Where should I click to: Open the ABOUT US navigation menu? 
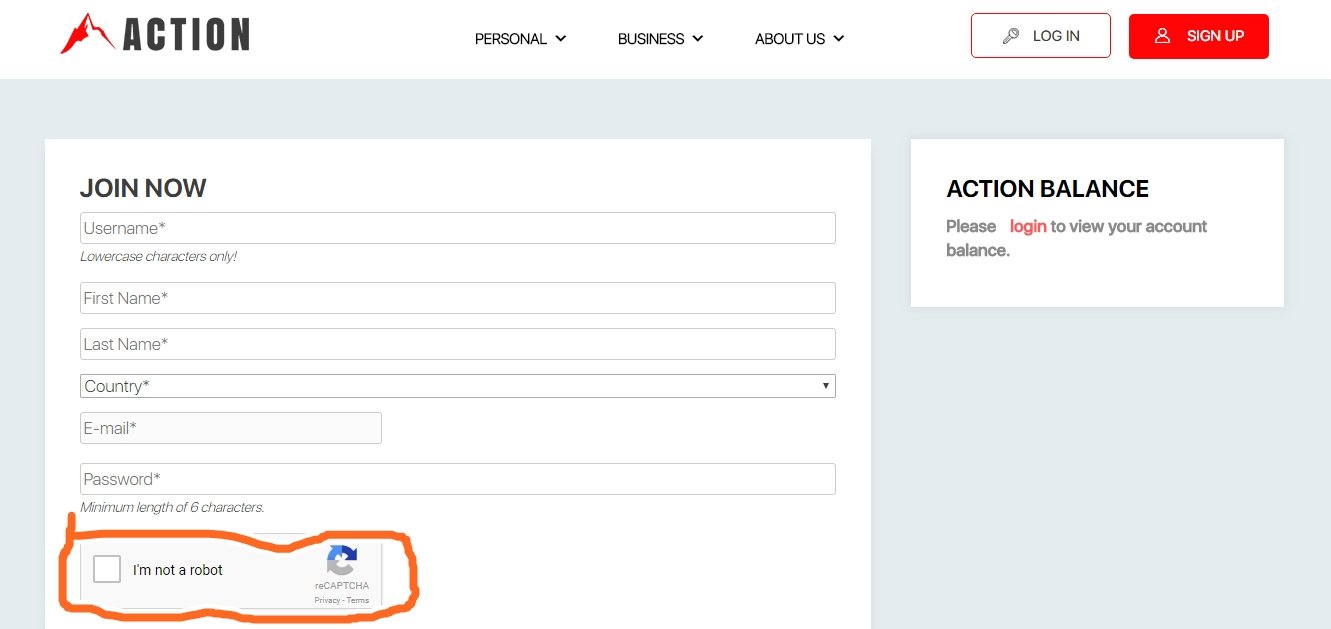pos(799,38)
